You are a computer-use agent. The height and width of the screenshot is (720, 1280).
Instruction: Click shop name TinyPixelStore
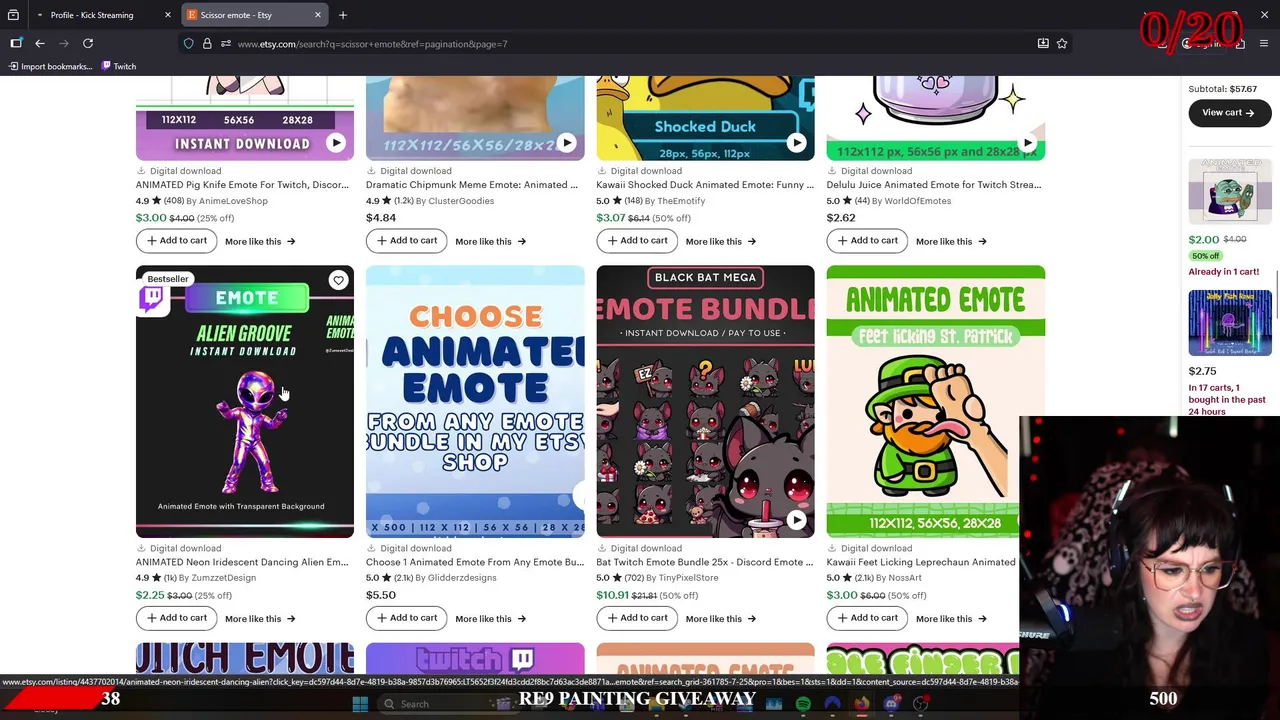coord(688,577)
